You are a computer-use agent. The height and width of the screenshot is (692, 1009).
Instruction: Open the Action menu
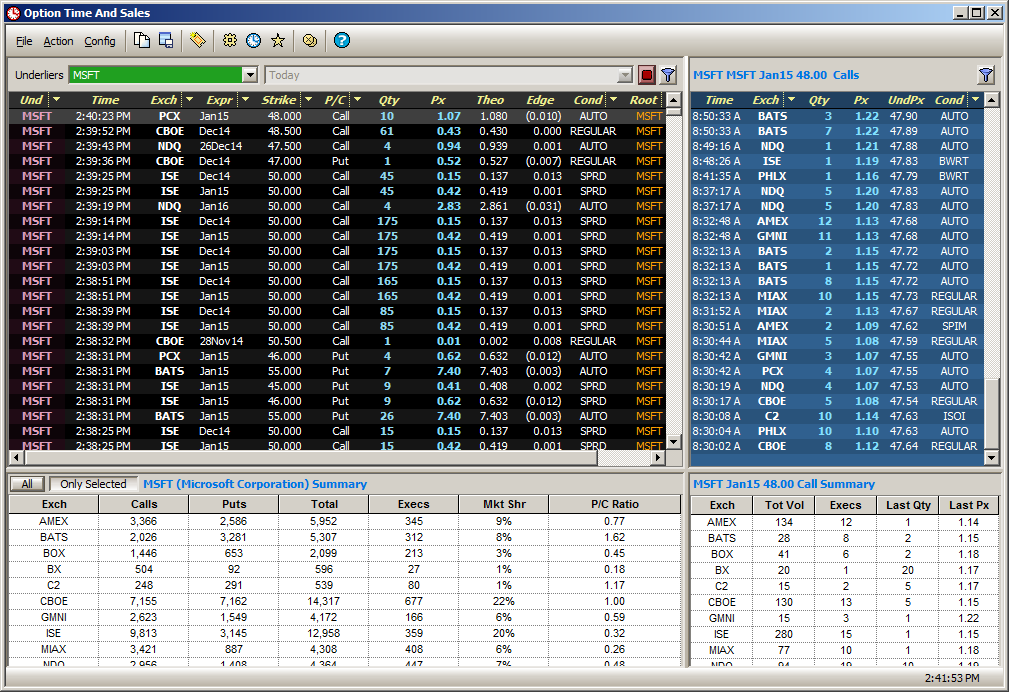point(58,41)
